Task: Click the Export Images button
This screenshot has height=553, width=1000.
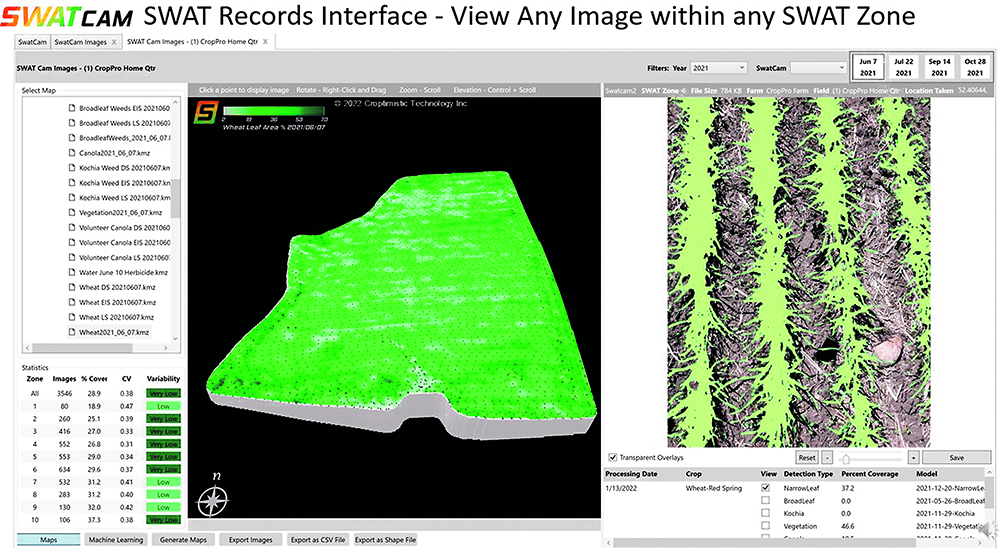Action: pos(251,540)
